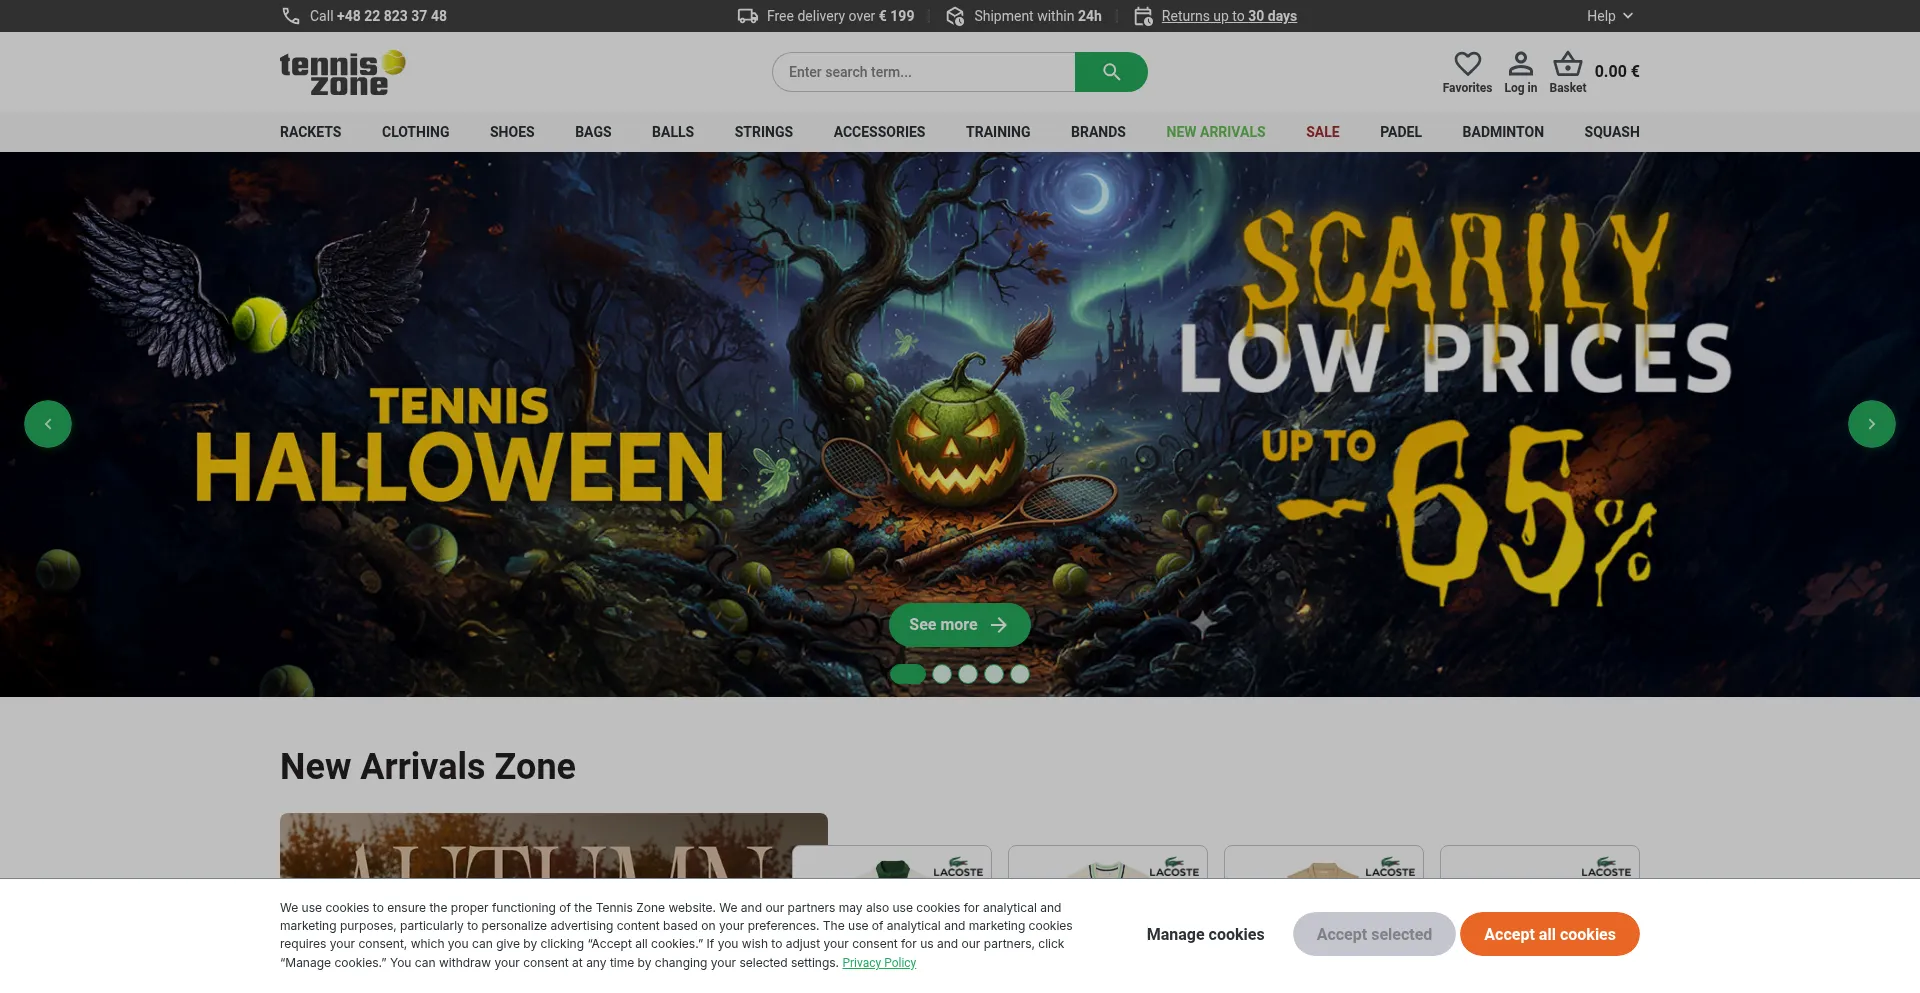Select the last carousel dot

[1020, 674]
